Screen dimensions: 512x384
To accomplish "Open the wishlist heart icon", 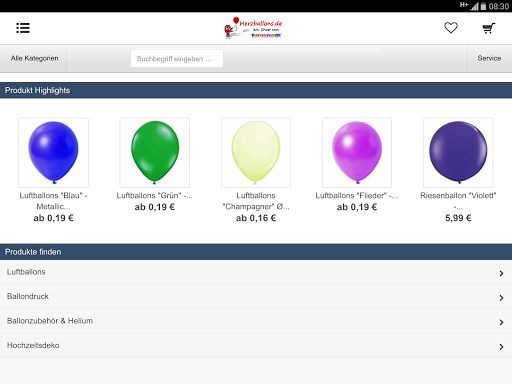I will (x=451, y=28).
